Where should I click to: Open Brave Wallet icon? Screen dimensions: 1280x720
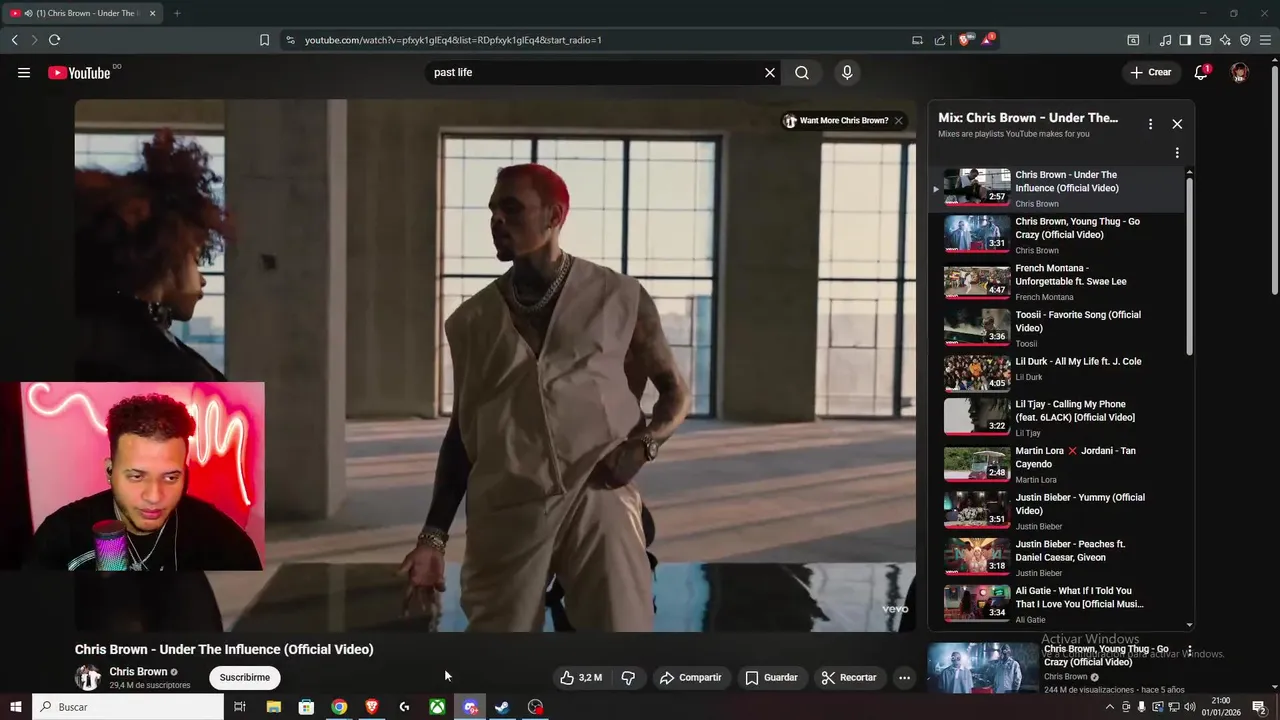tap(1205, 40)
